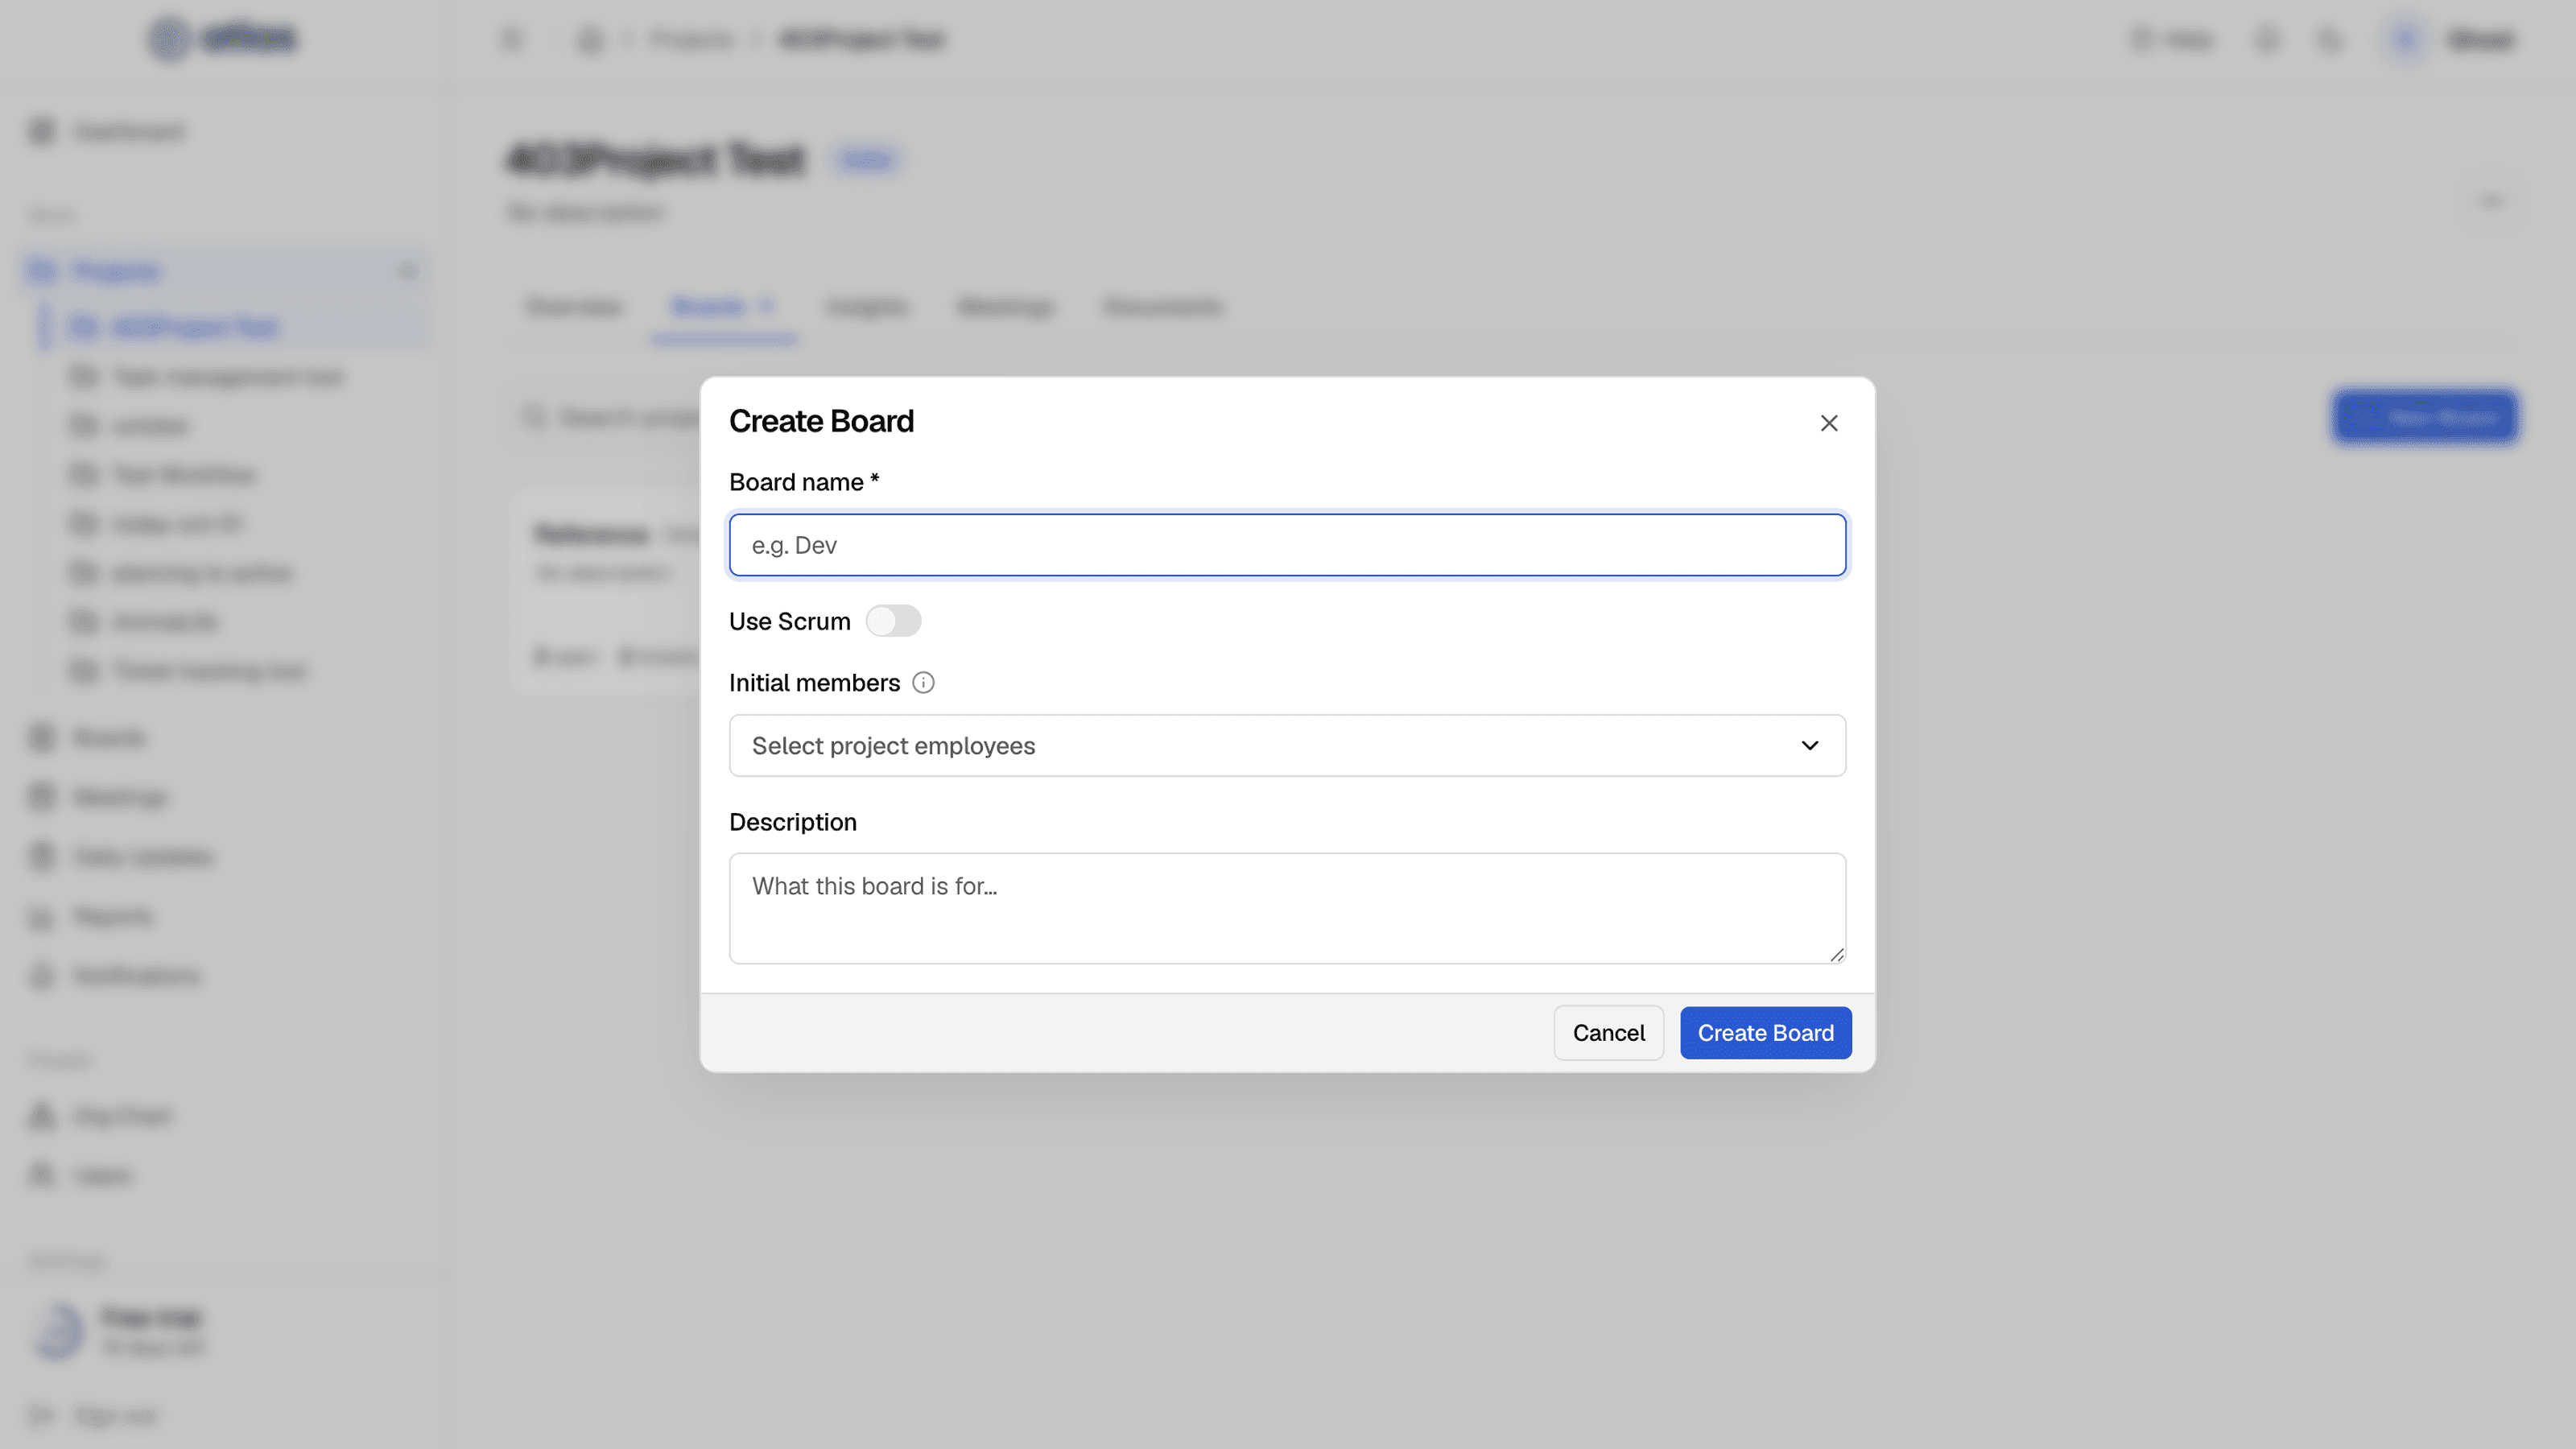The width and height of the screenshot is (2576, 1449).
Task: Open the Select project employees dropdown
Action: pos(1287,745)
